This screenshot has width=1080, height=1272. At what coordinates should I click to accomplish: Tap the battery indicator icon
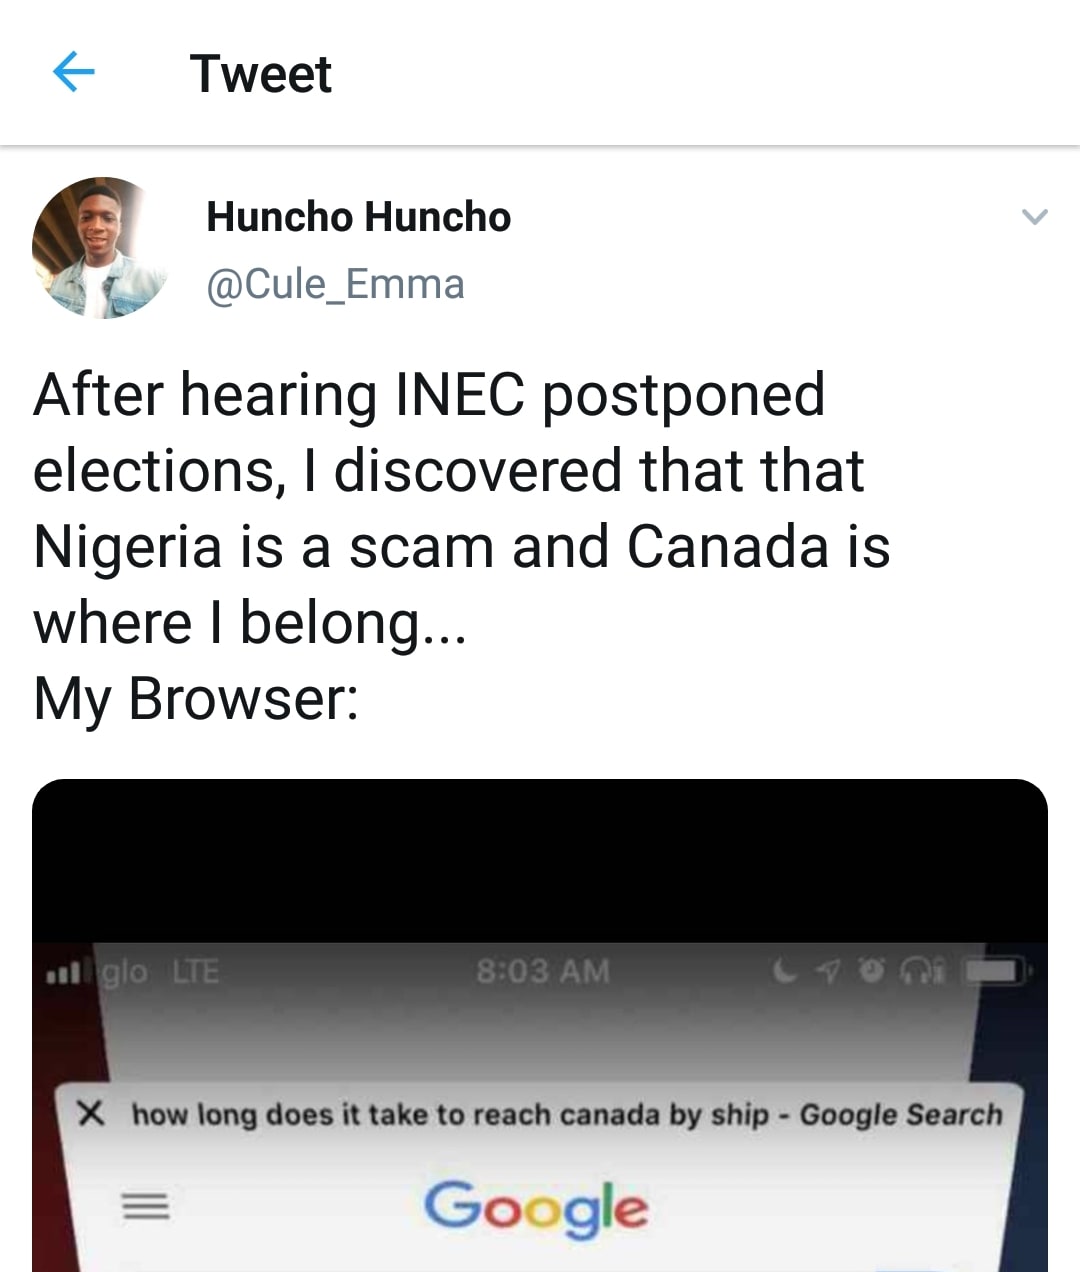[995, 971]
